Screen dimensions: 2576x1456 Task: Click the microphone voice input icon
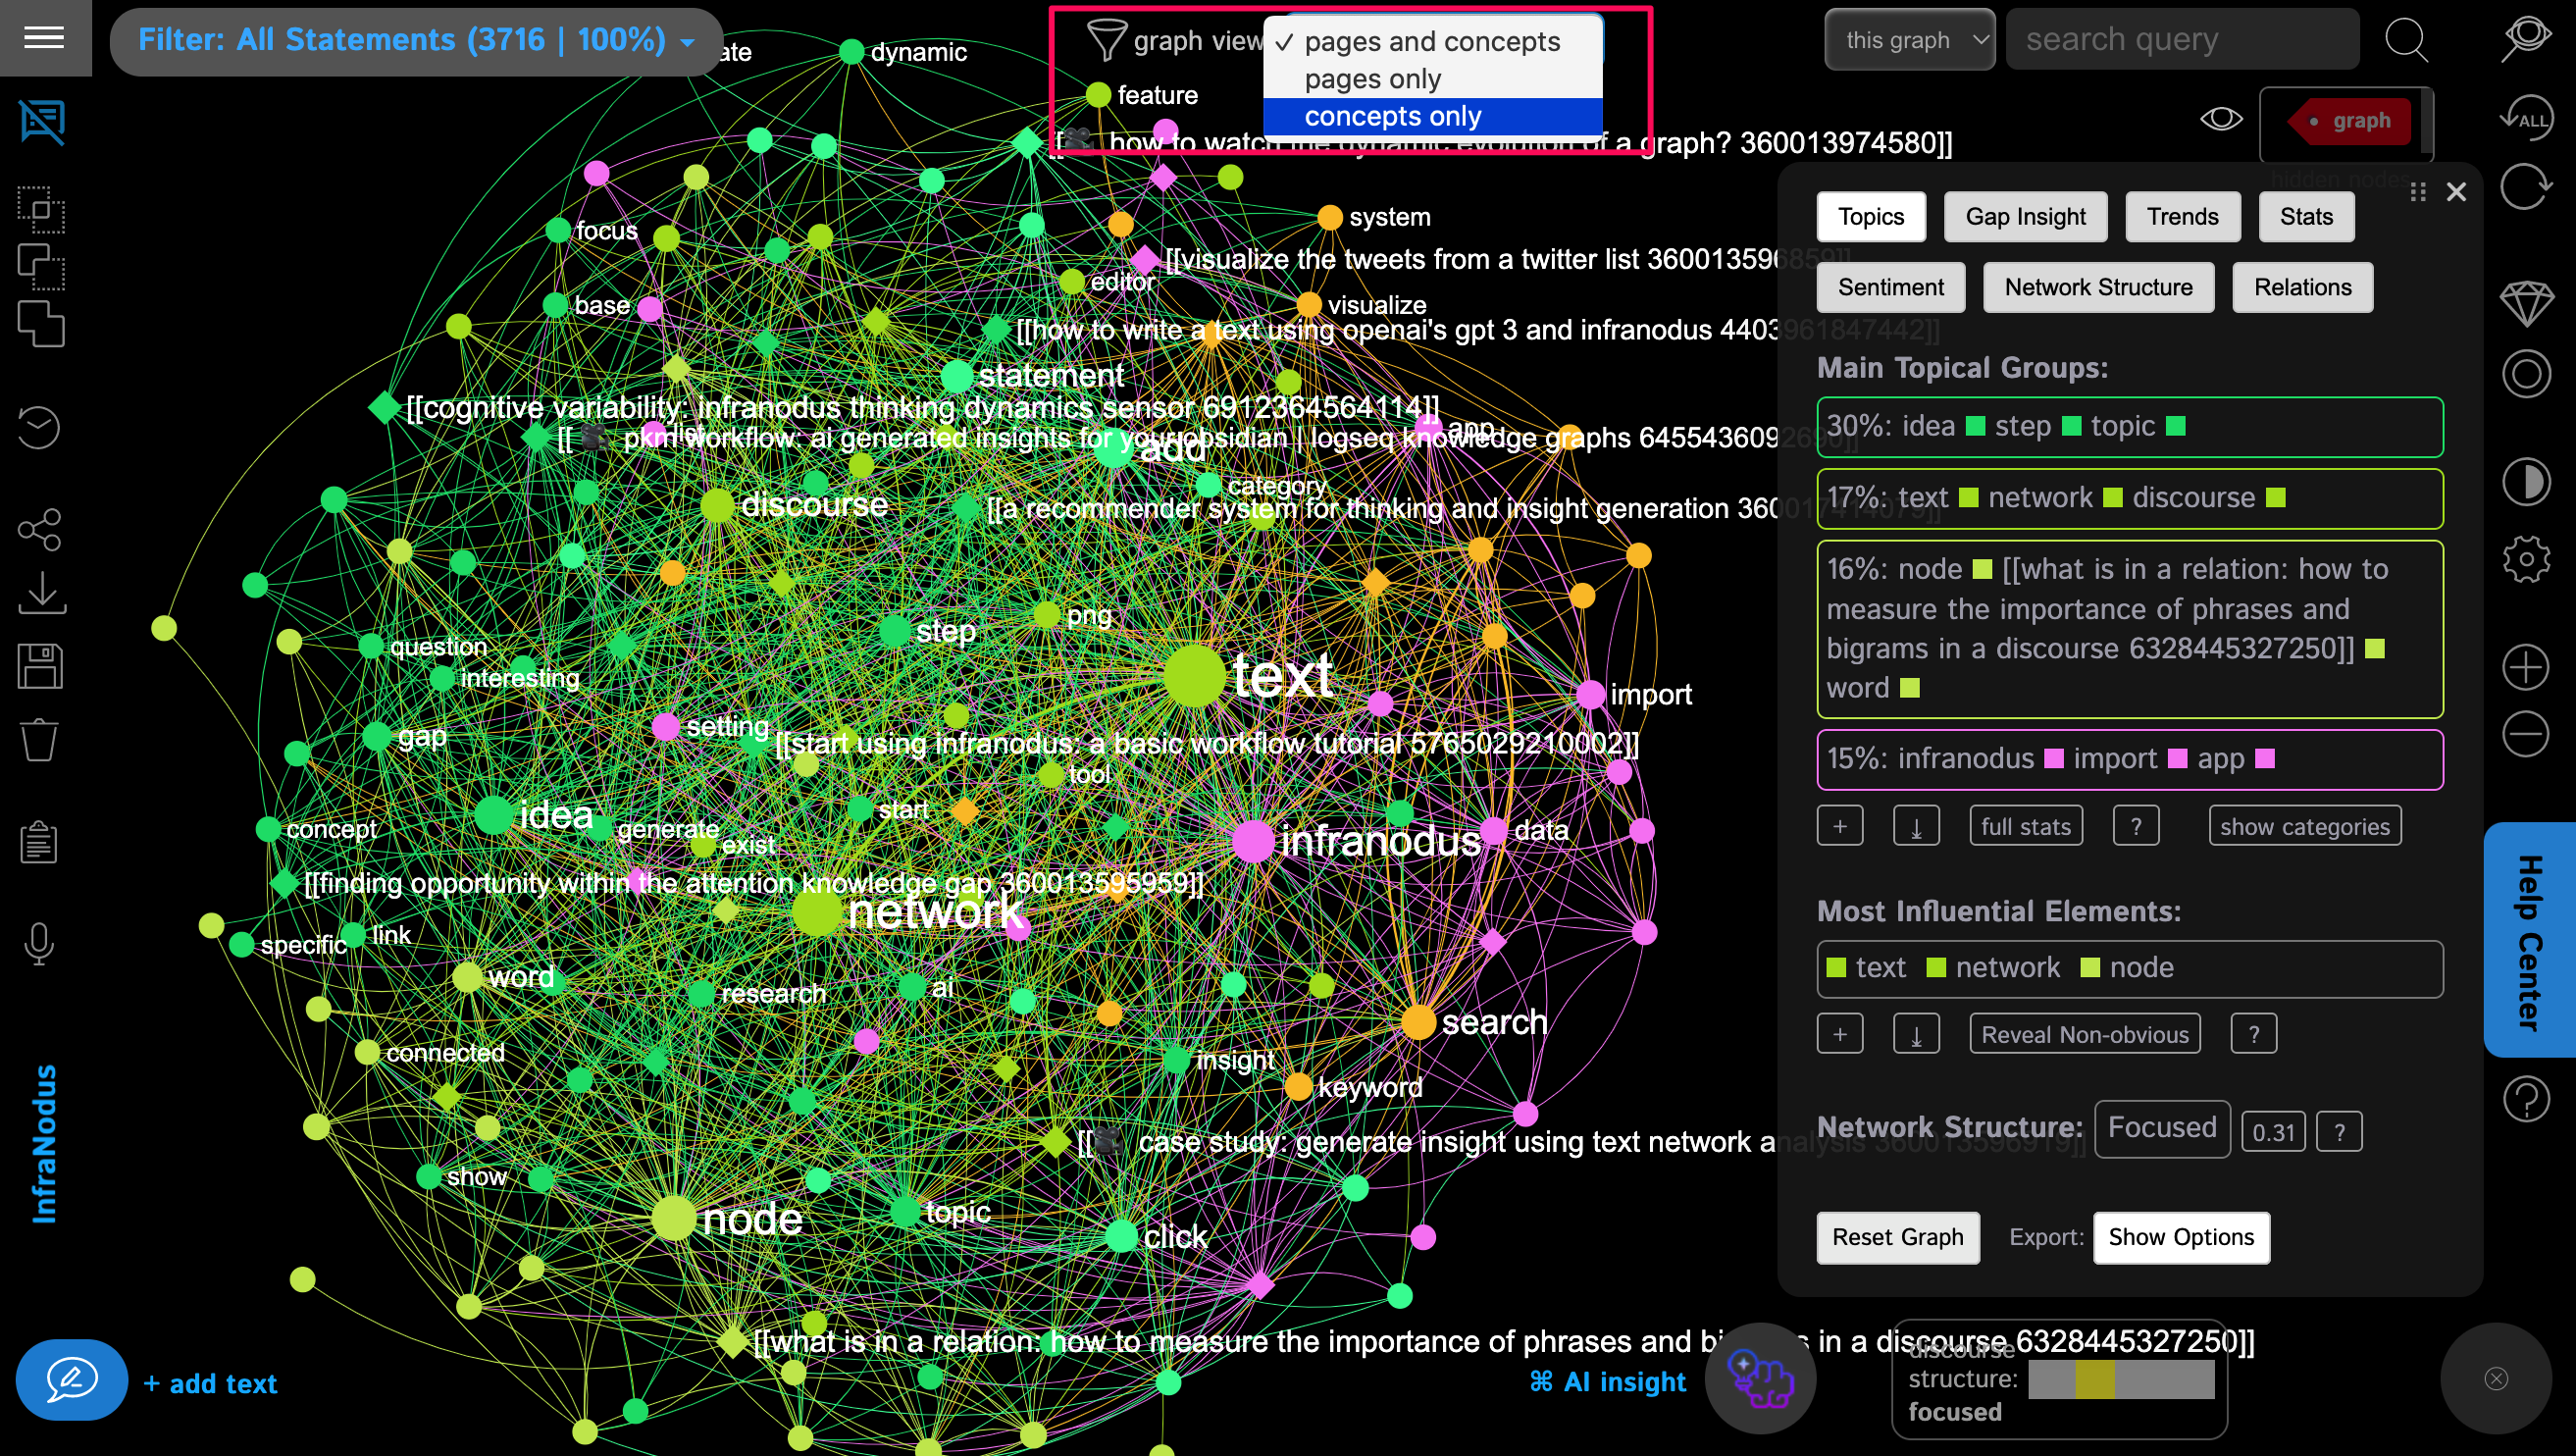(x=39, y=944)
